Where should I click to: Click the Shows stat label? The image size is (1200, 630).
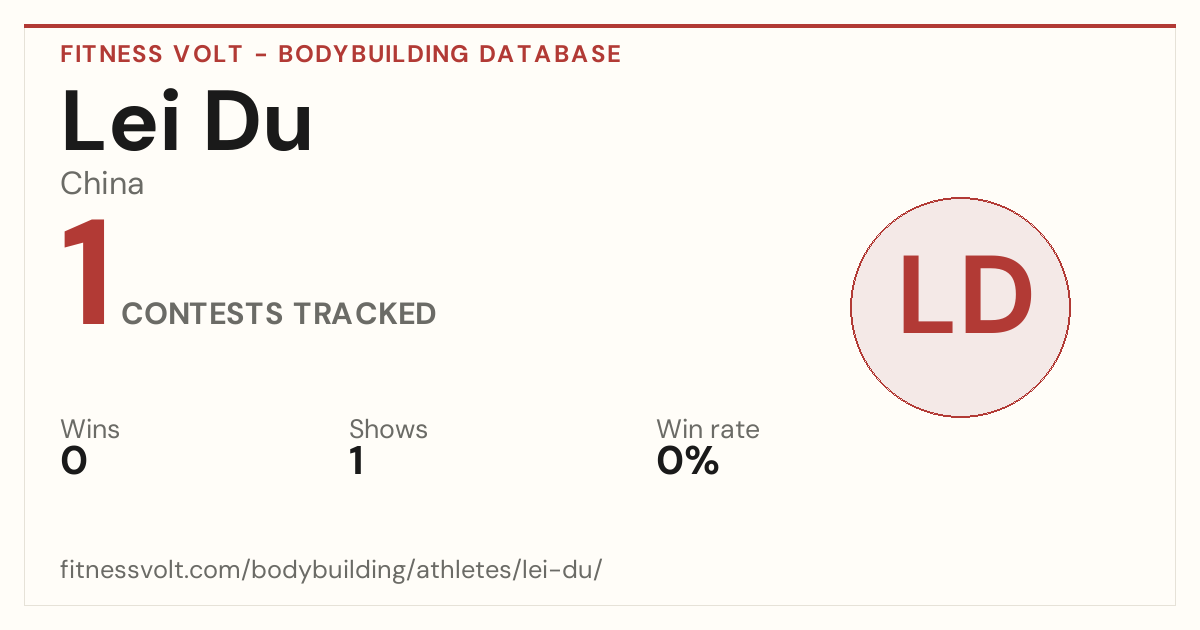click(388, 429)
